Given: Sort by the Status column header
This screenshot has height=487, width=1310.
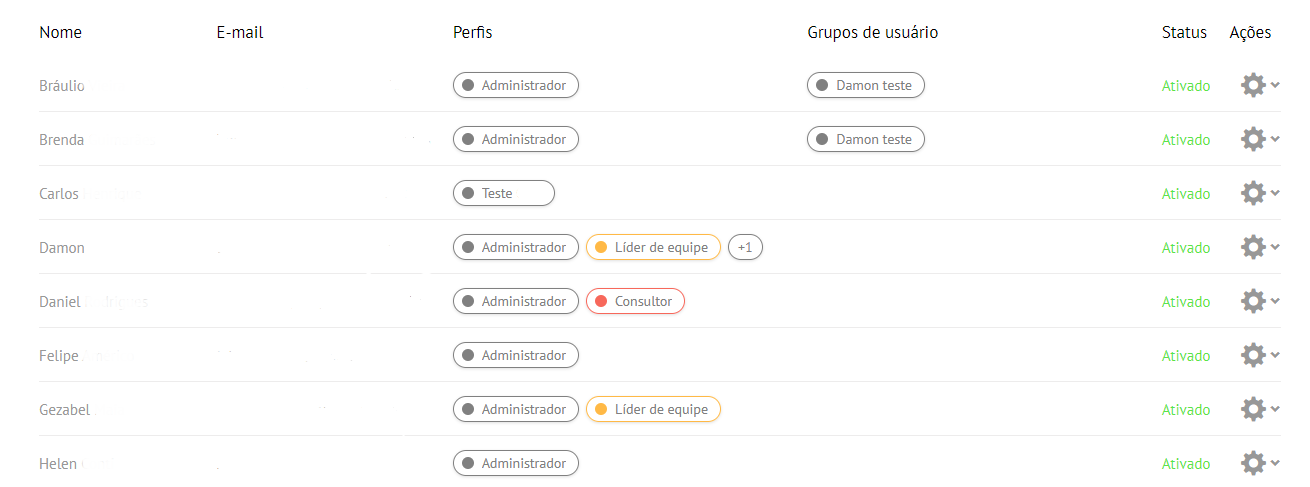Looking at the screenshot, I should coord(1184,32).
